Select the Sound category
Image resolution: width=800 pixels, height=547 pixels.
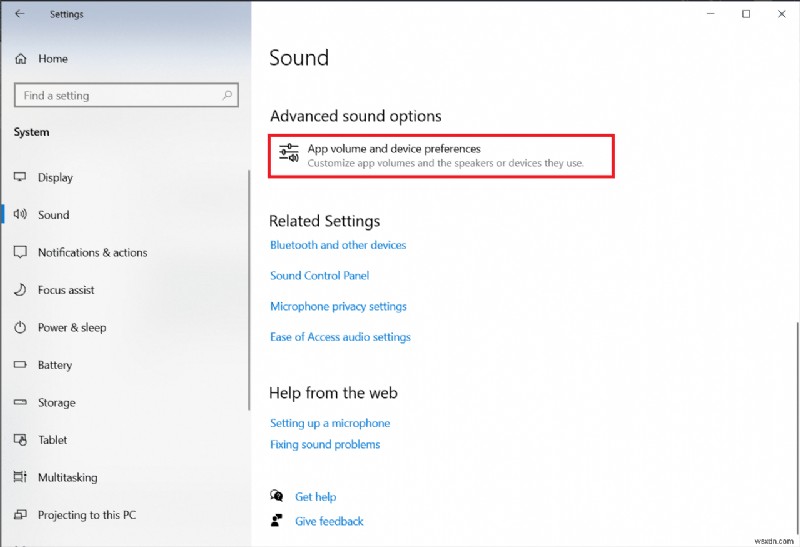click(53, 215)
